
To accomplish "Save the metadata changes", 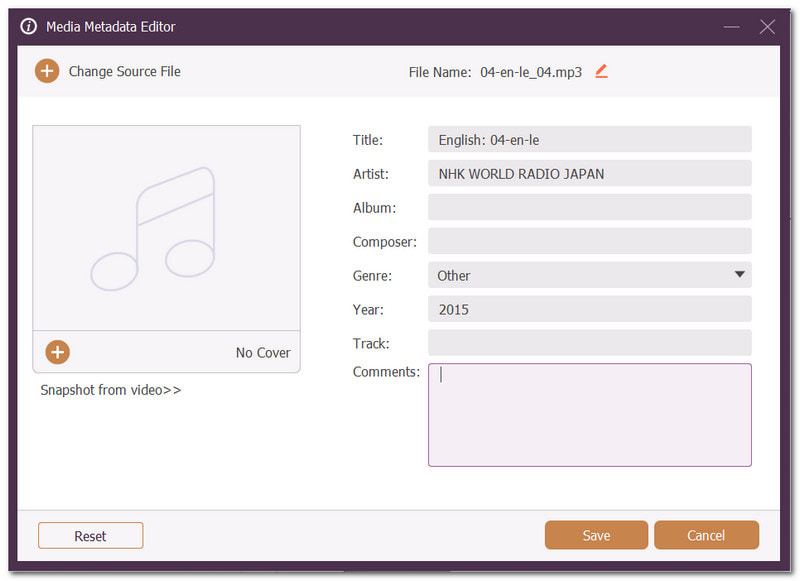I will tap(596, 535).
